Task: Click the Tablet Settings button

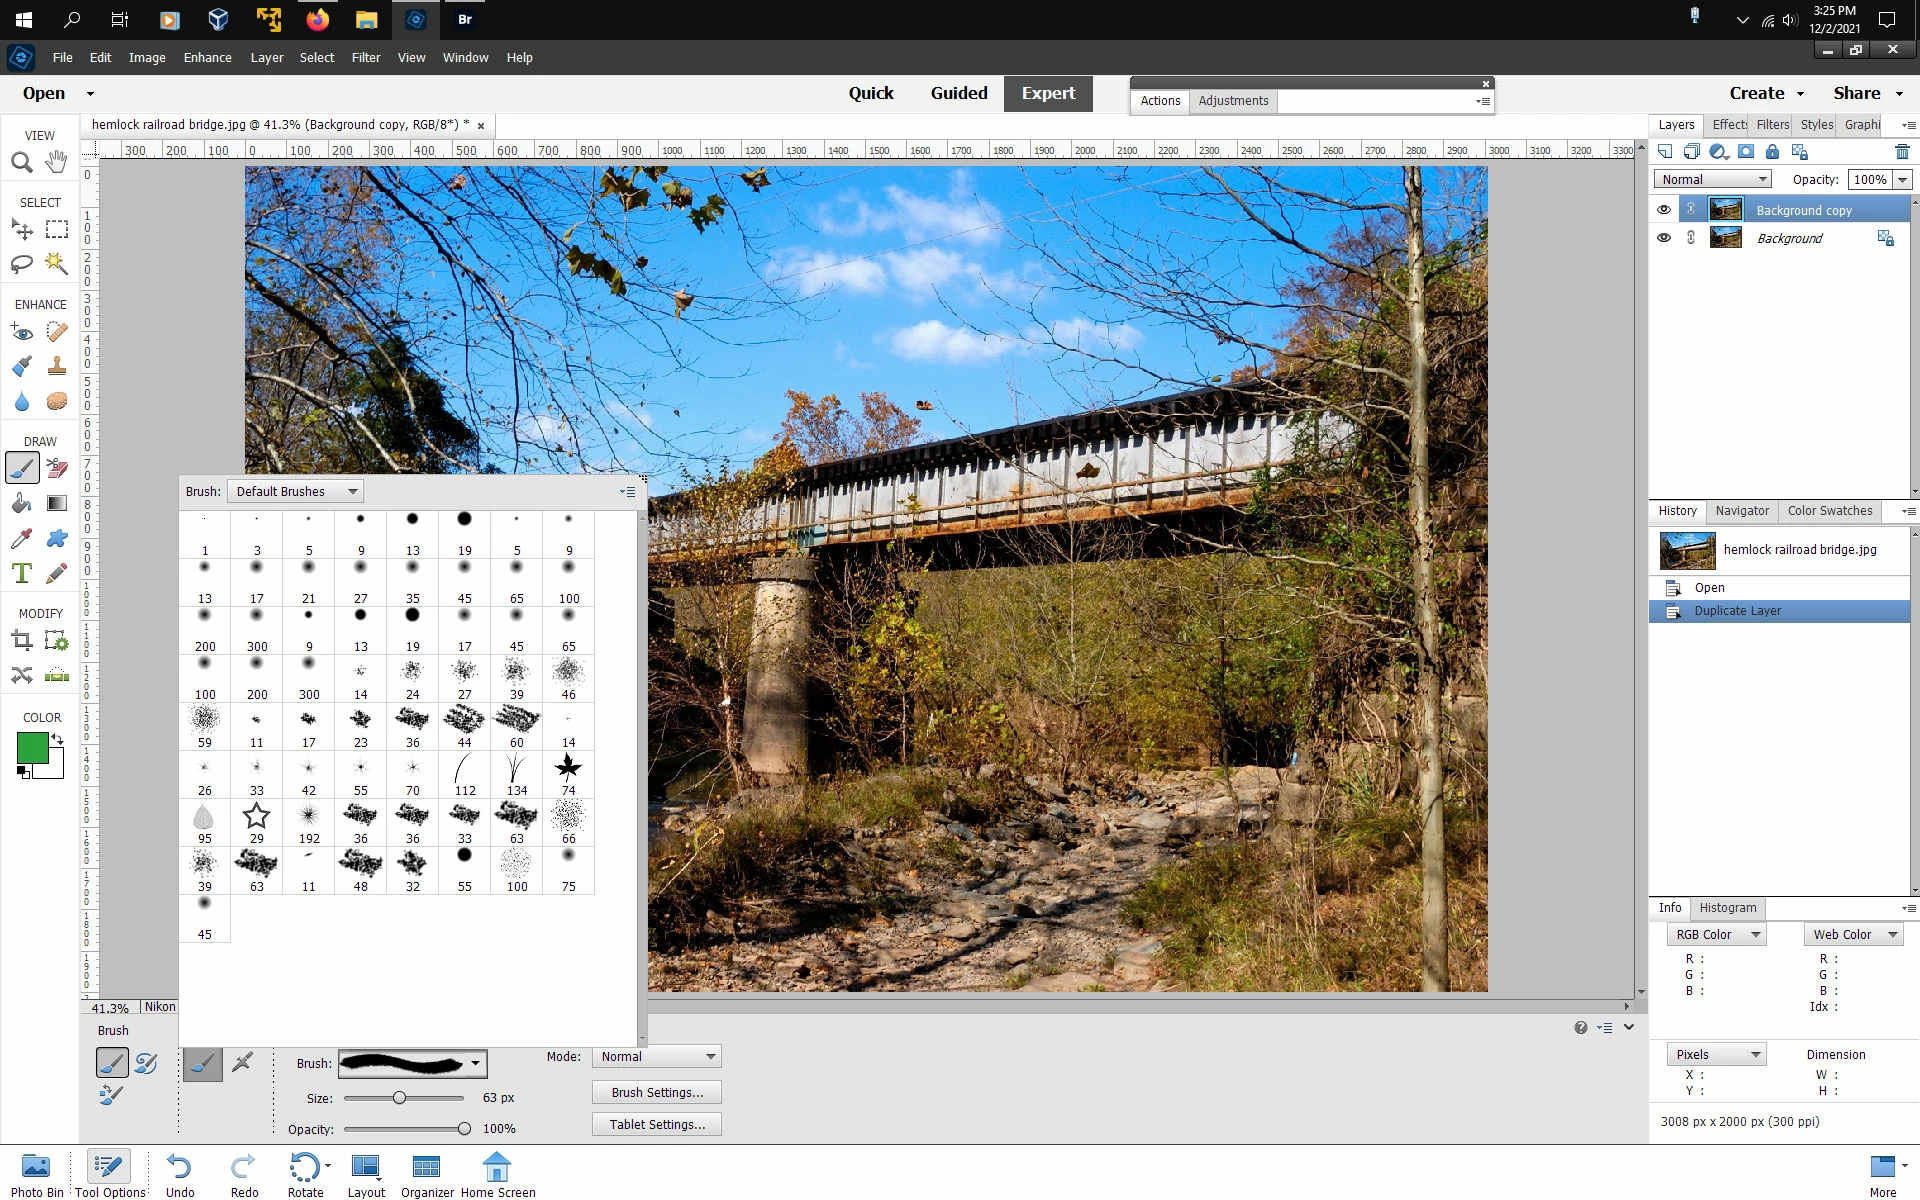Action: tap(657, 1125)
